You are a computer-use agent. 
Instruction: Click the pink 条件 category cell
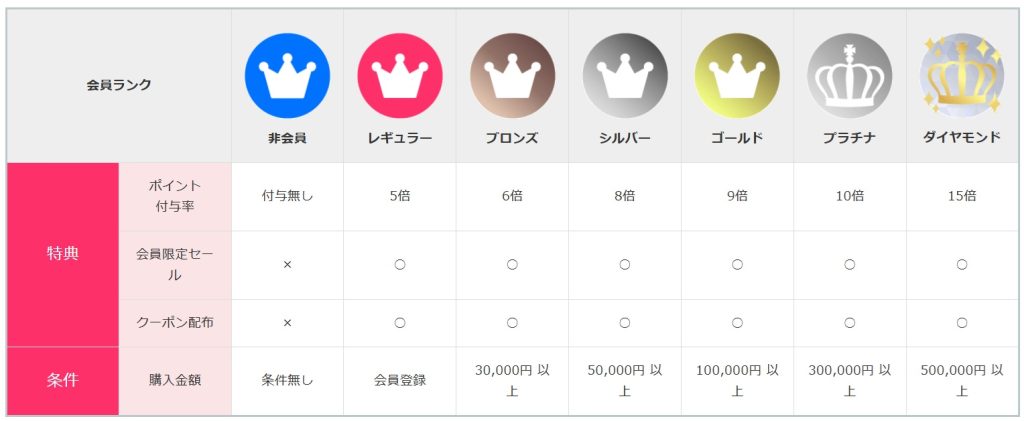62,380
